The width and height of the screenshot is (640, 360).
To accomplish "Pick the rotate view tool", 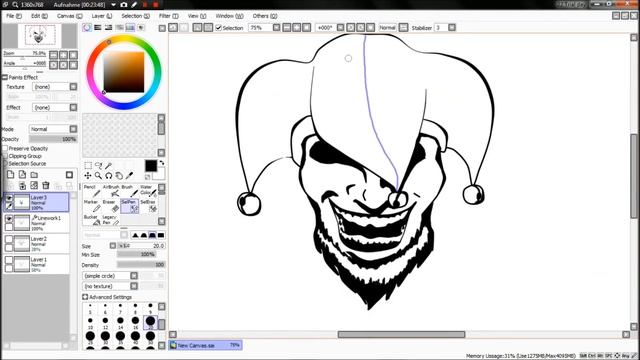I will (x=109, y=176).
